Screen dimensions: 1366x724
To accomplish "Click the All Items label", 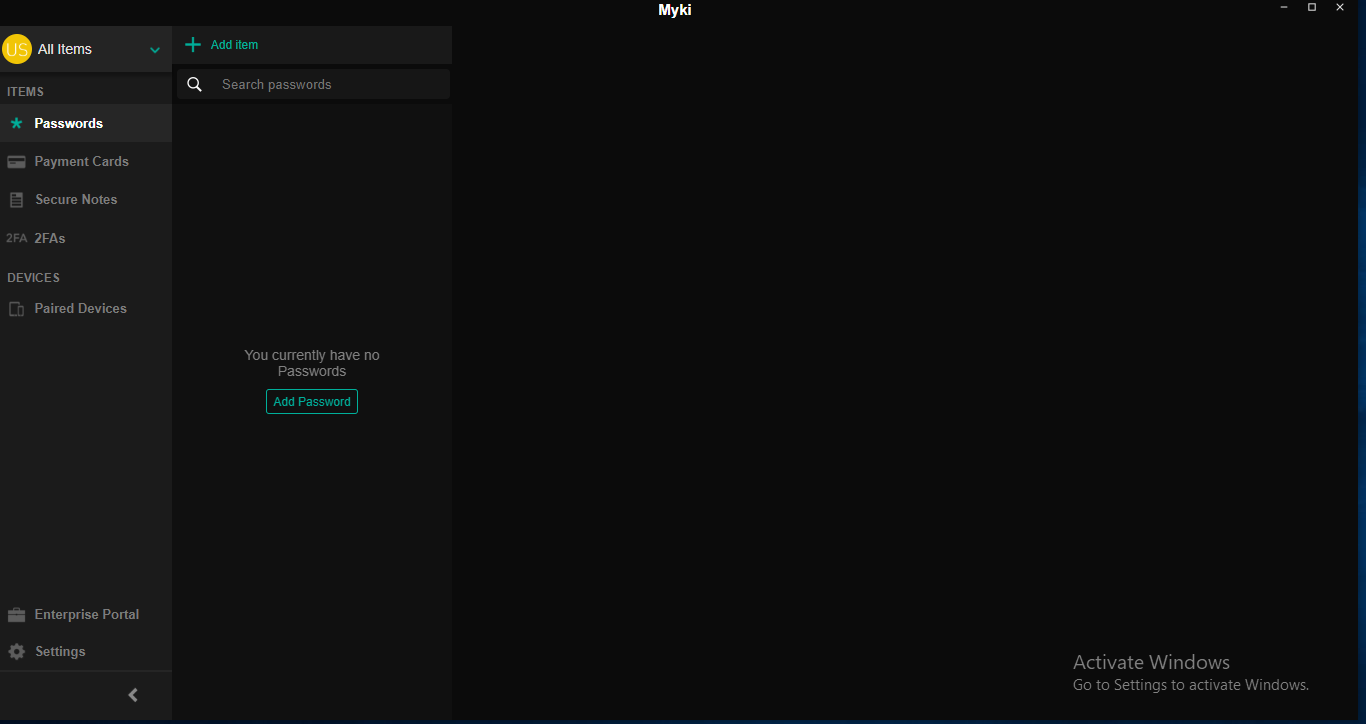I will pos(65,49).
